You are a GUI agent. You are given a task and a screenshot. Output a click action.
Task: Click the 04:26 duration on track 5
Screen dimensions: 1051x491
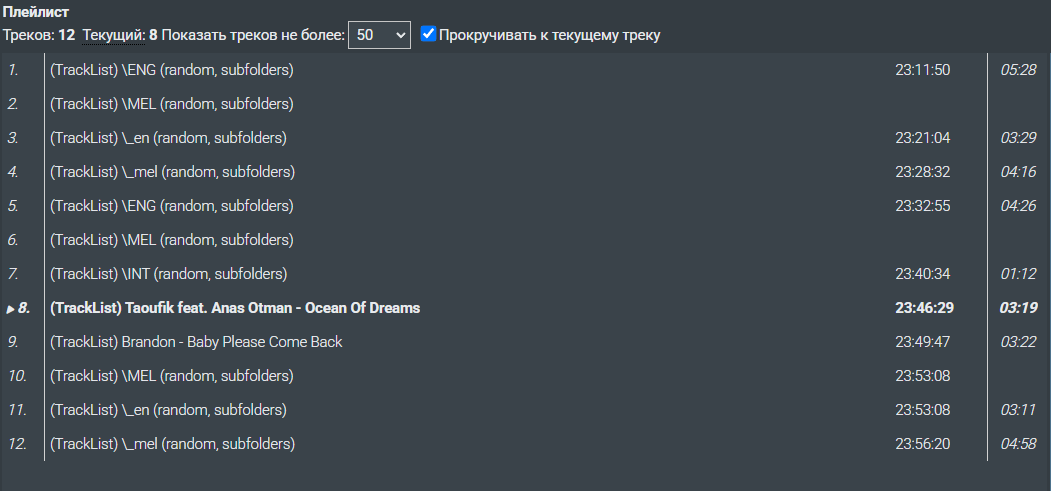[1018, 206]
